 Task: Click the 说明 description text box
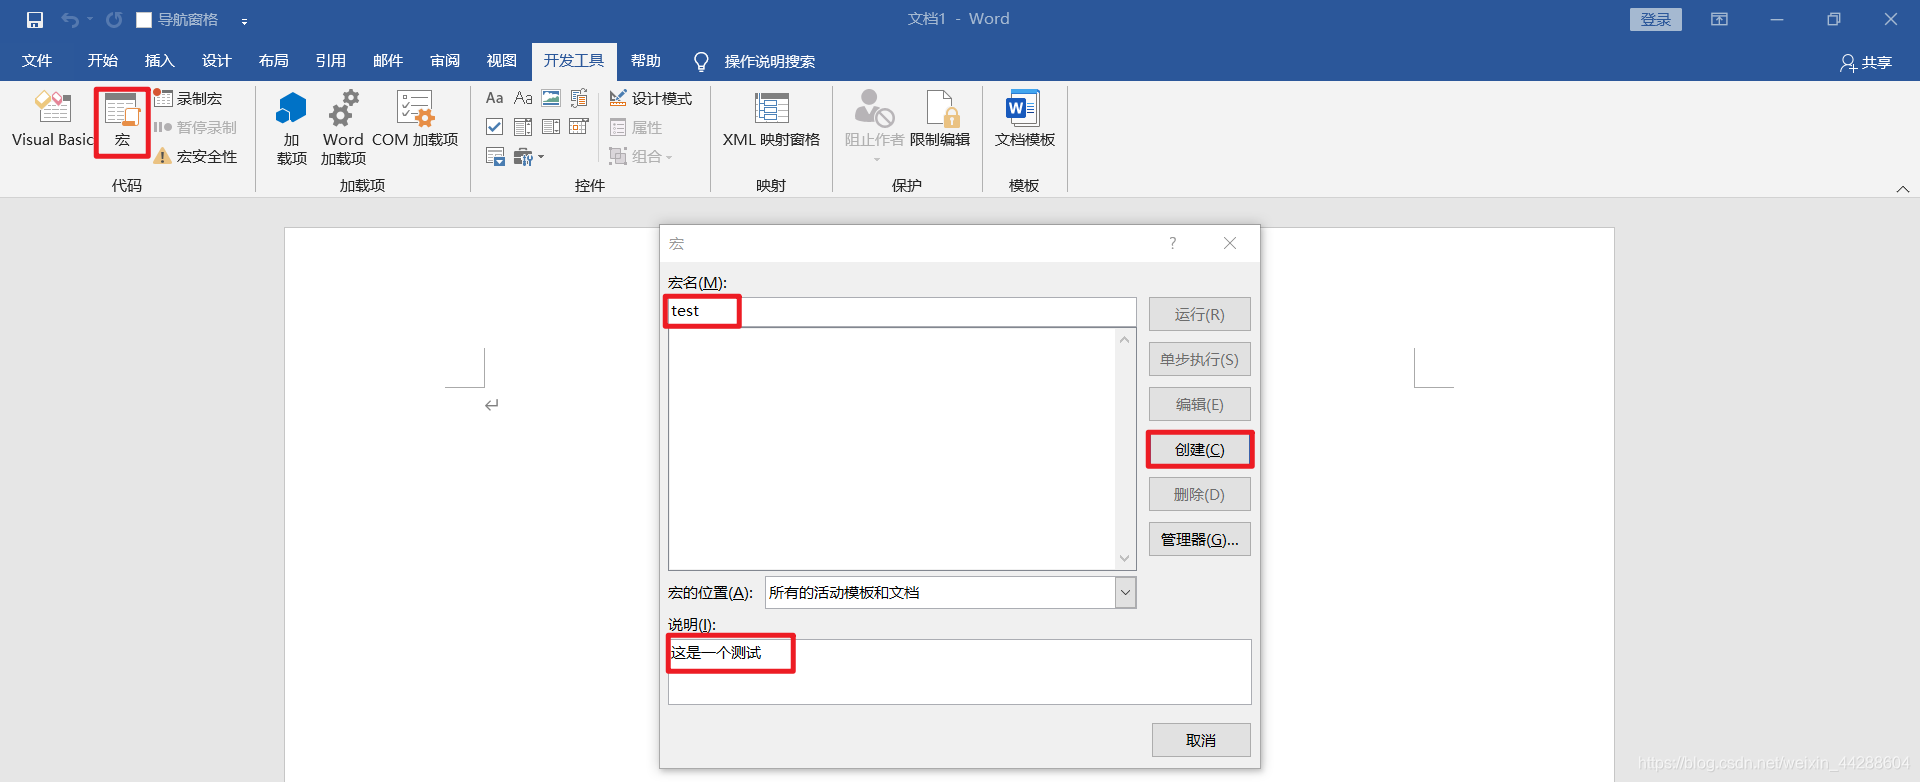coord(960,672)
